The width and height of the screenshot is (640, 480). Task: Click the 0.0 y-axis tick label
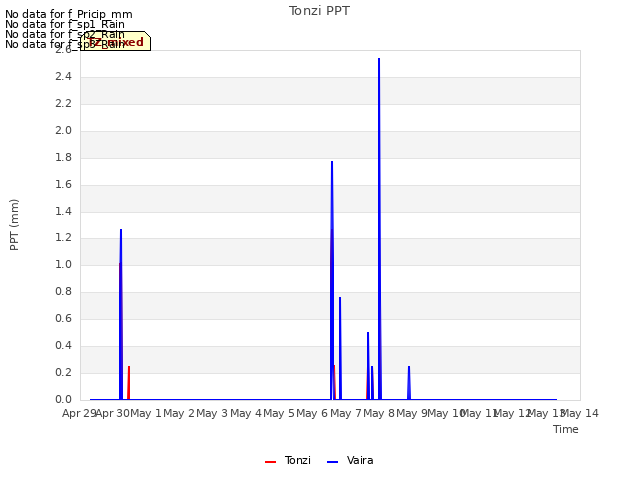(x=63, y=399)
